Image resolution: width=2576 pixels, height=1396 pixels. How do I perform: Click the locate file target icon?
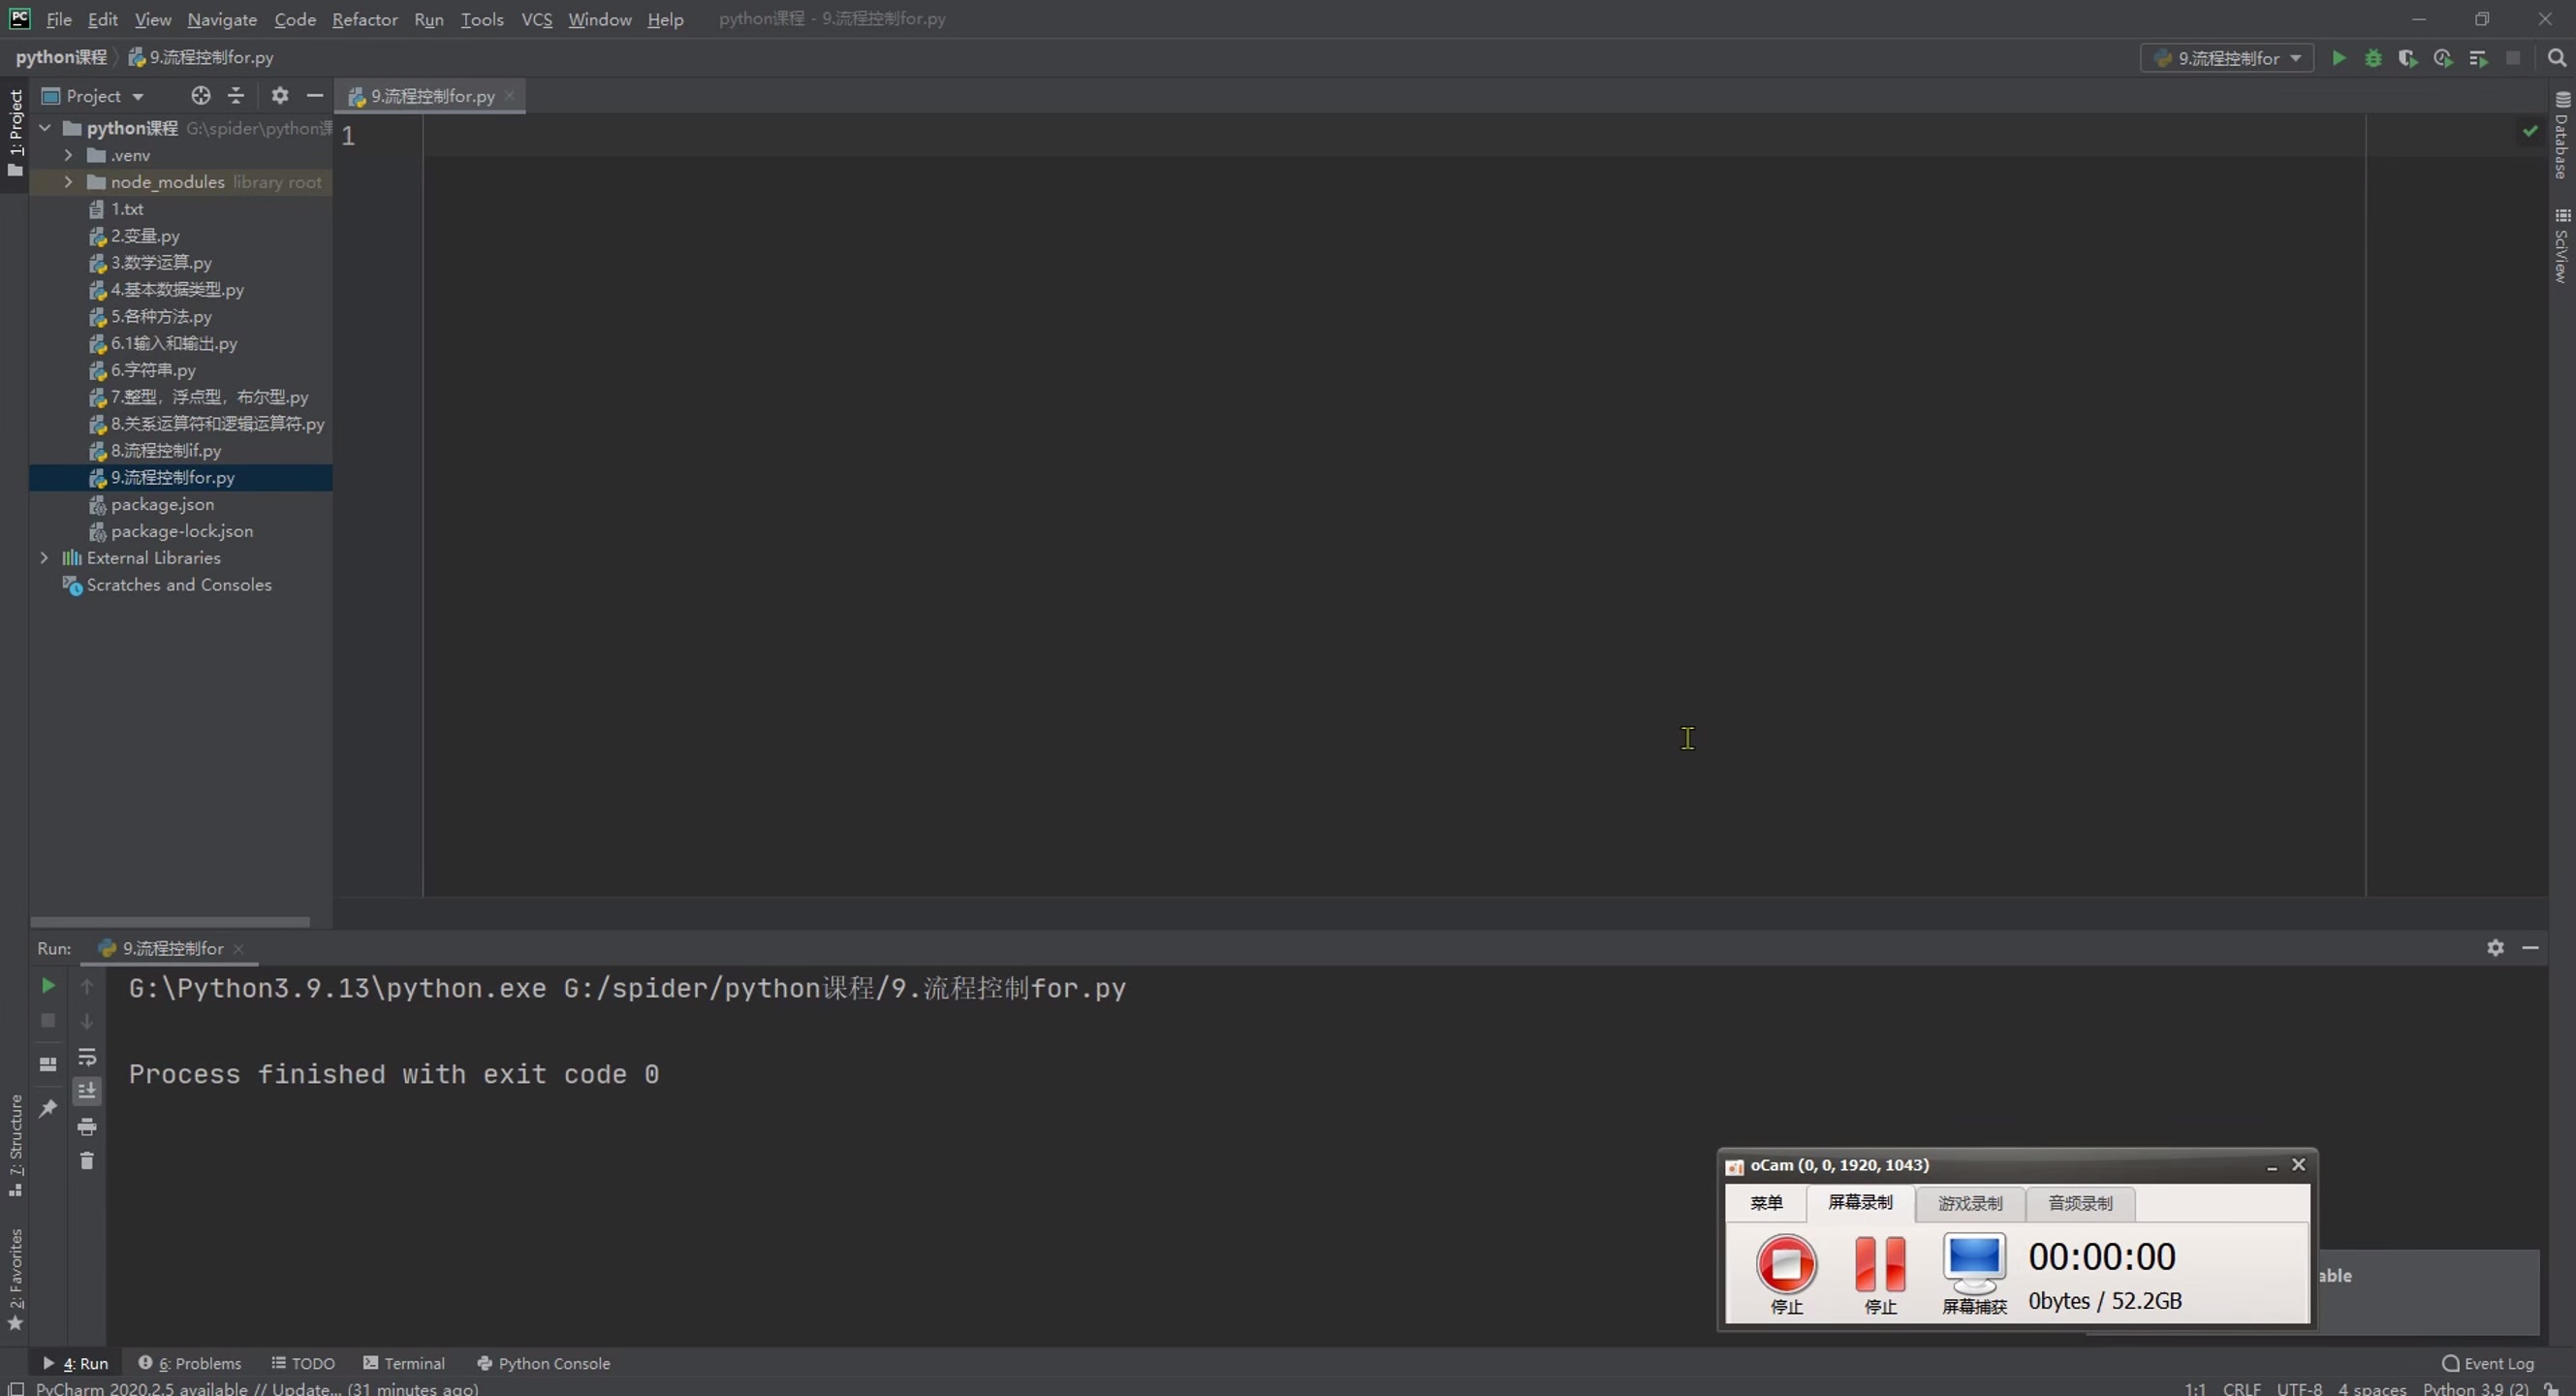click(x=201, y=96)
